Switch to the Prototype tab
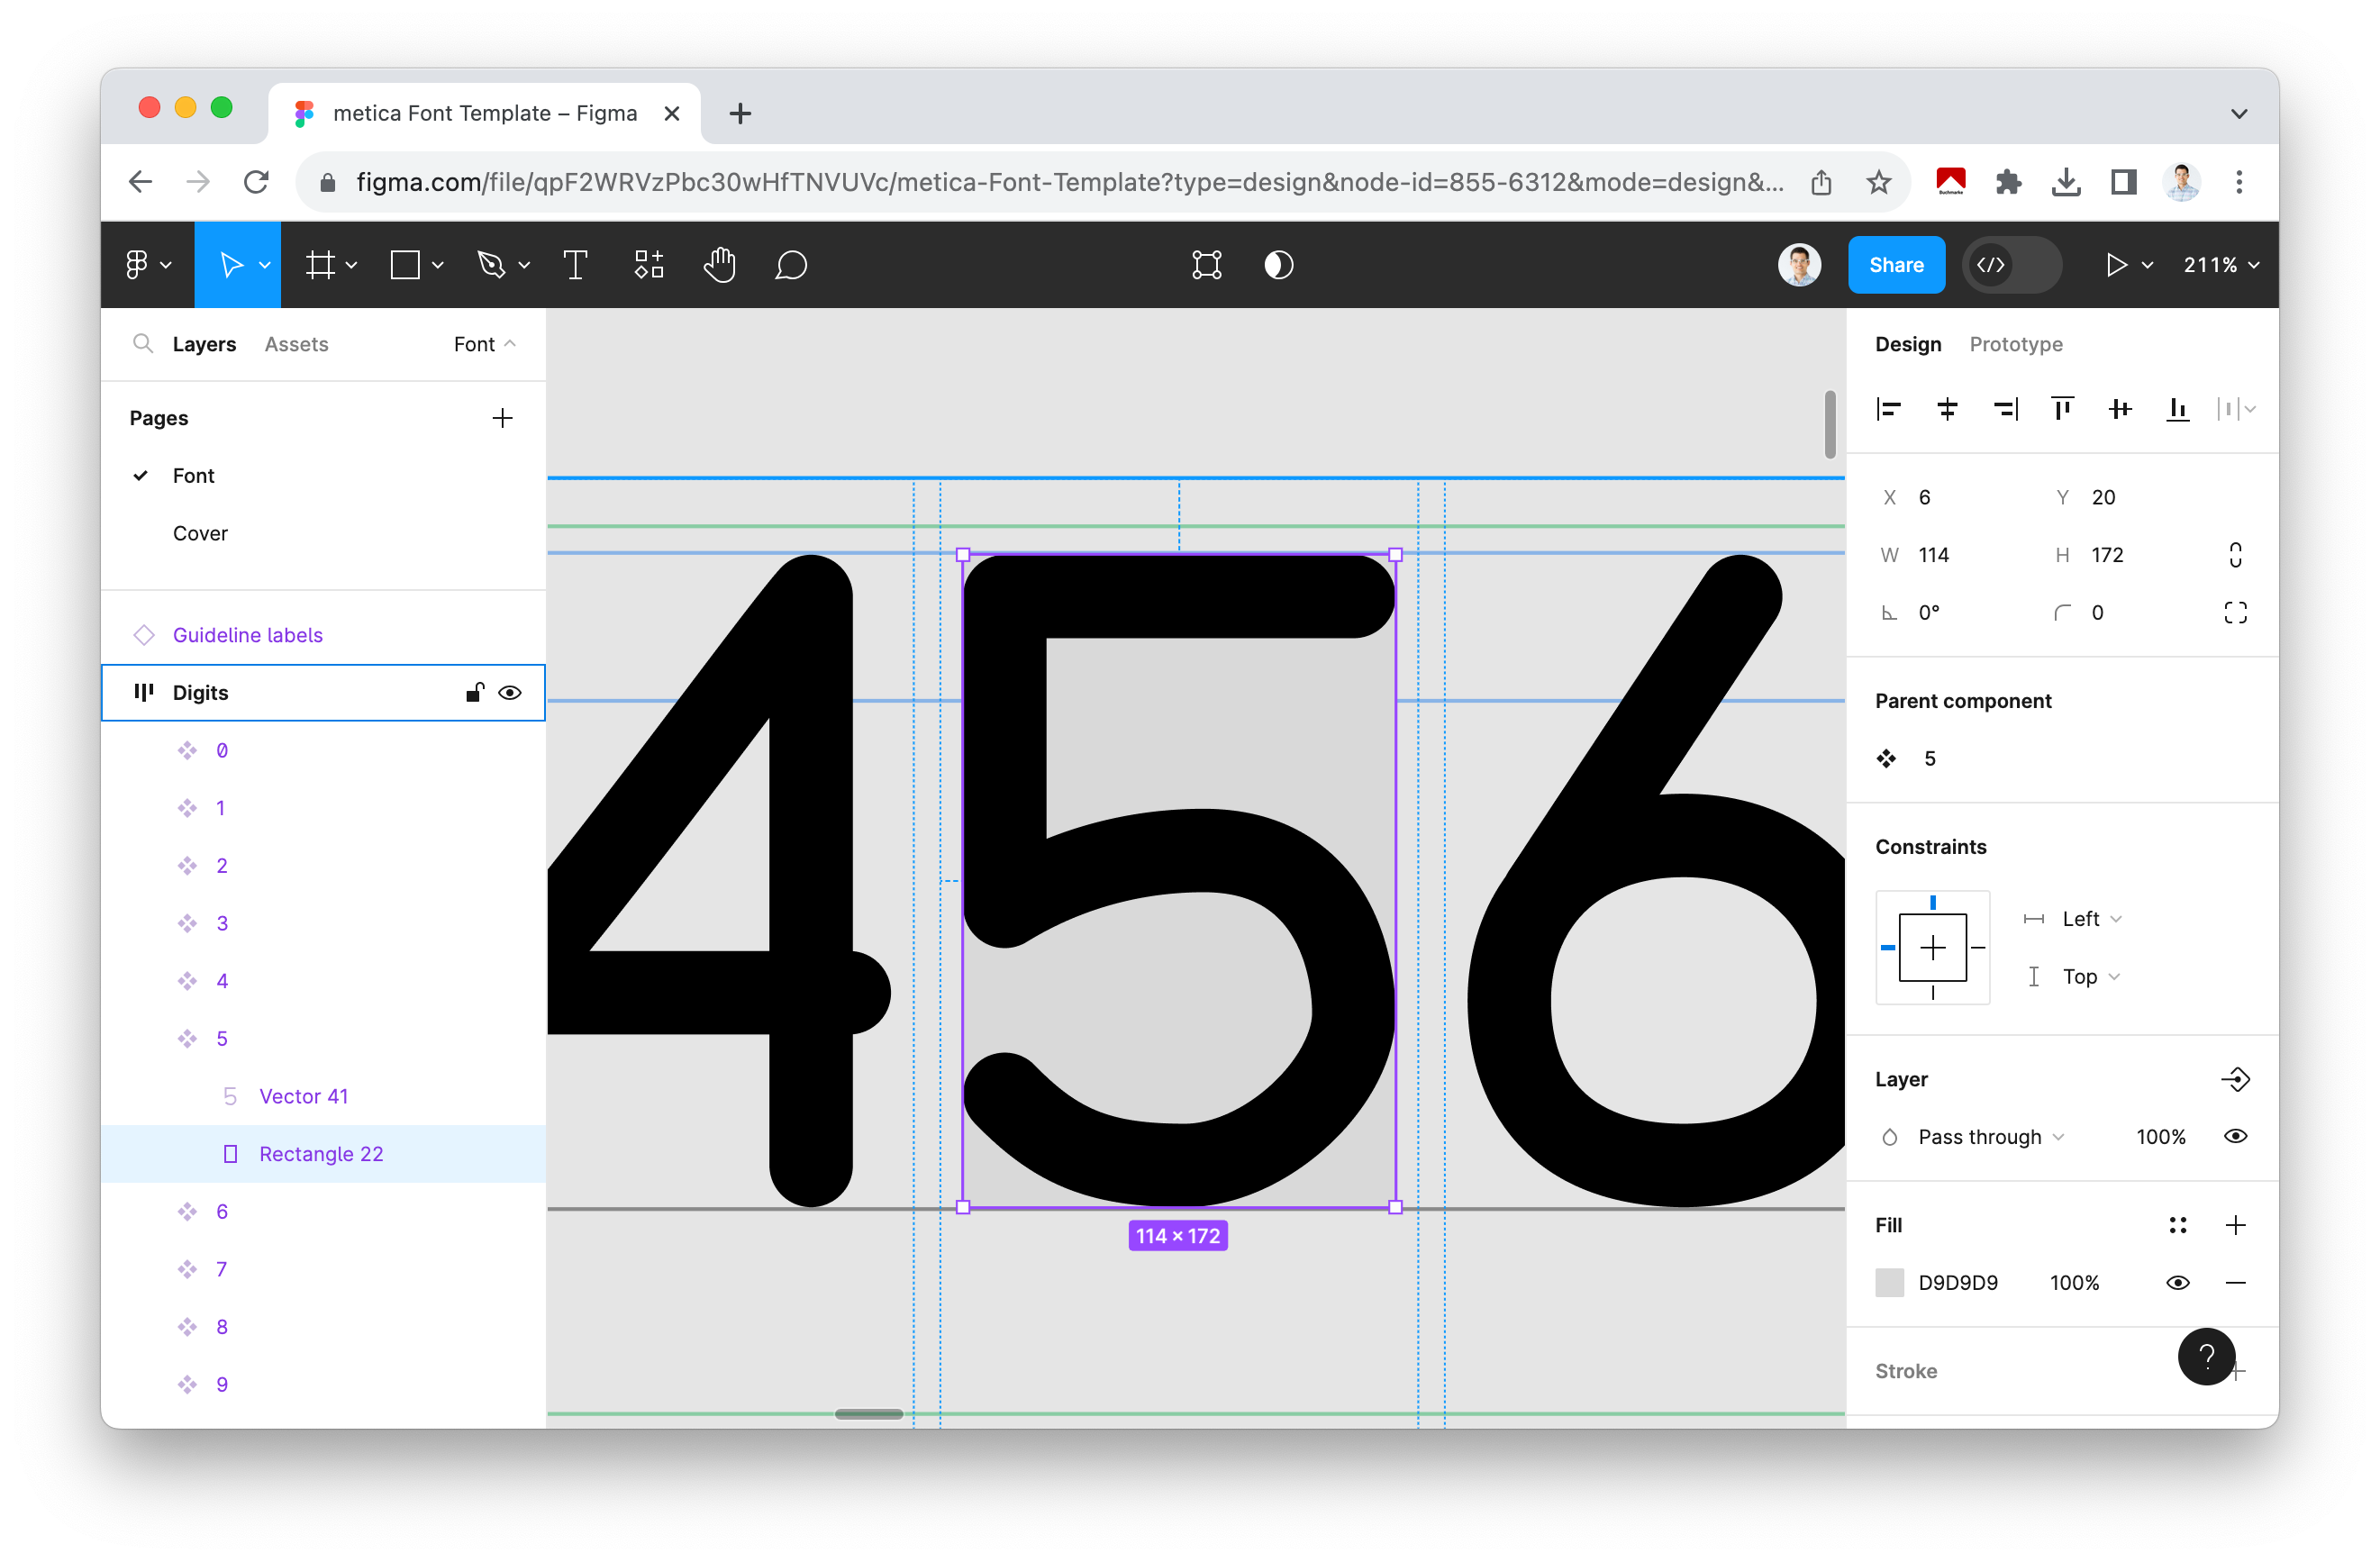2380x1562 pixels. coord(2015,344)
